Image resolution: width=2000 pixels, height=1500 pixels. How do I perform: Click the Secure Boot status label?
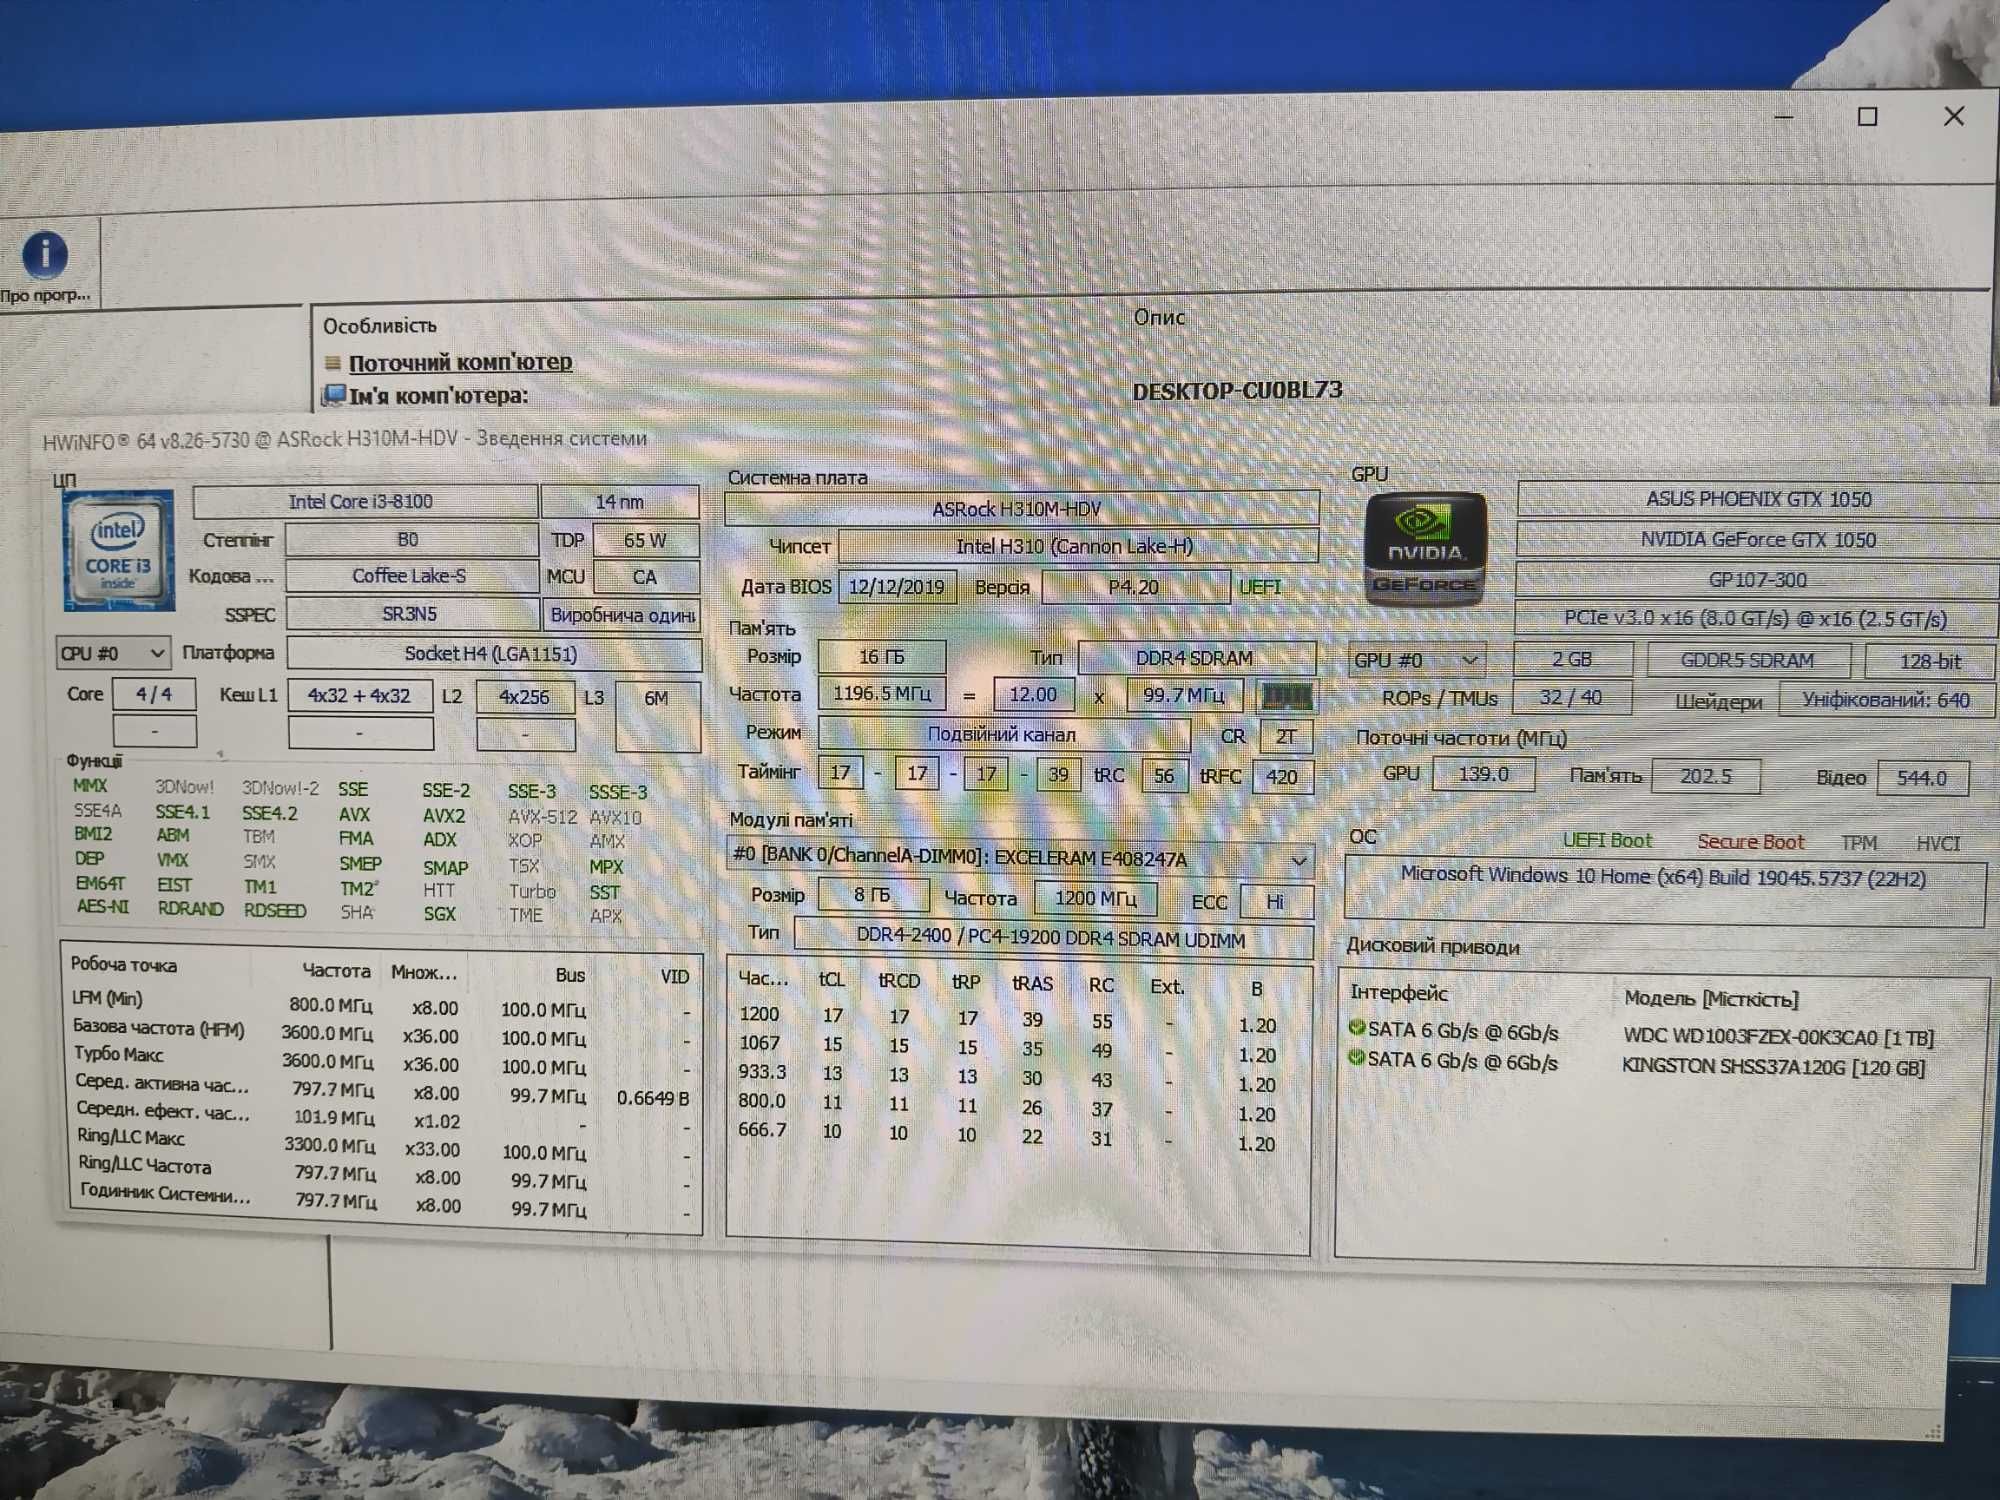click(1750, 842)
